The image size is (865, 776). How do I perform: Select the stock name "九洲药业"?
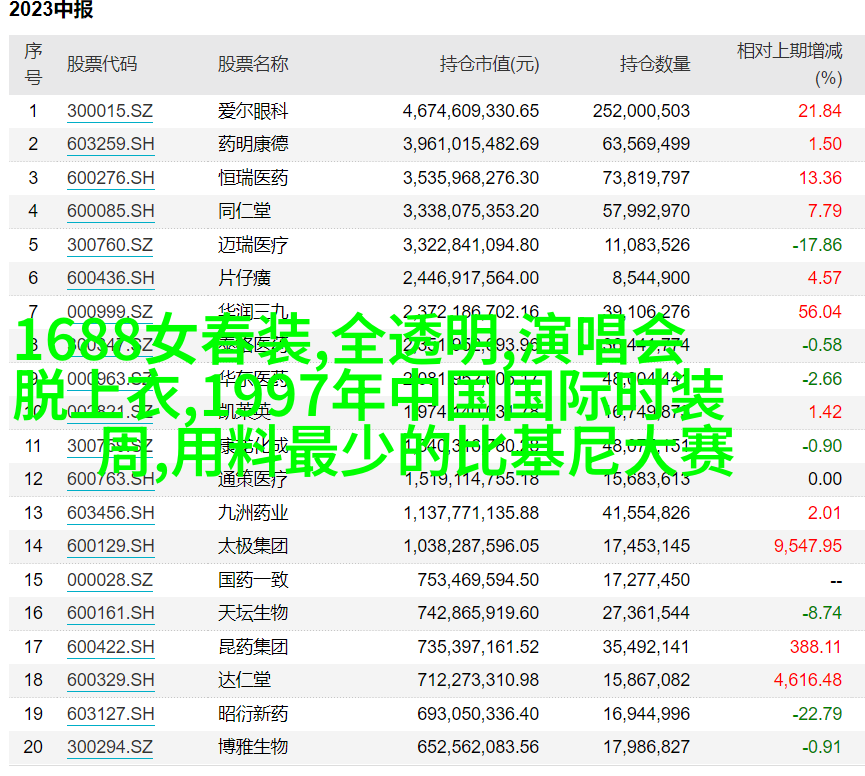click(253, 512)
